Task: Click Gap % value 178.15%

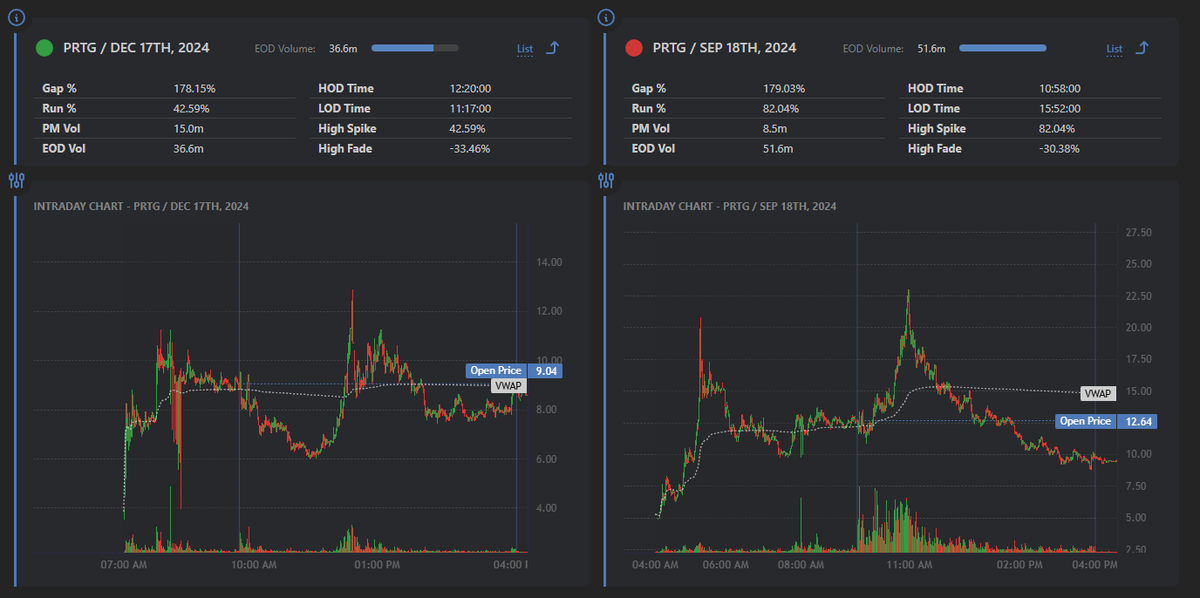Action: coord(195,89)
